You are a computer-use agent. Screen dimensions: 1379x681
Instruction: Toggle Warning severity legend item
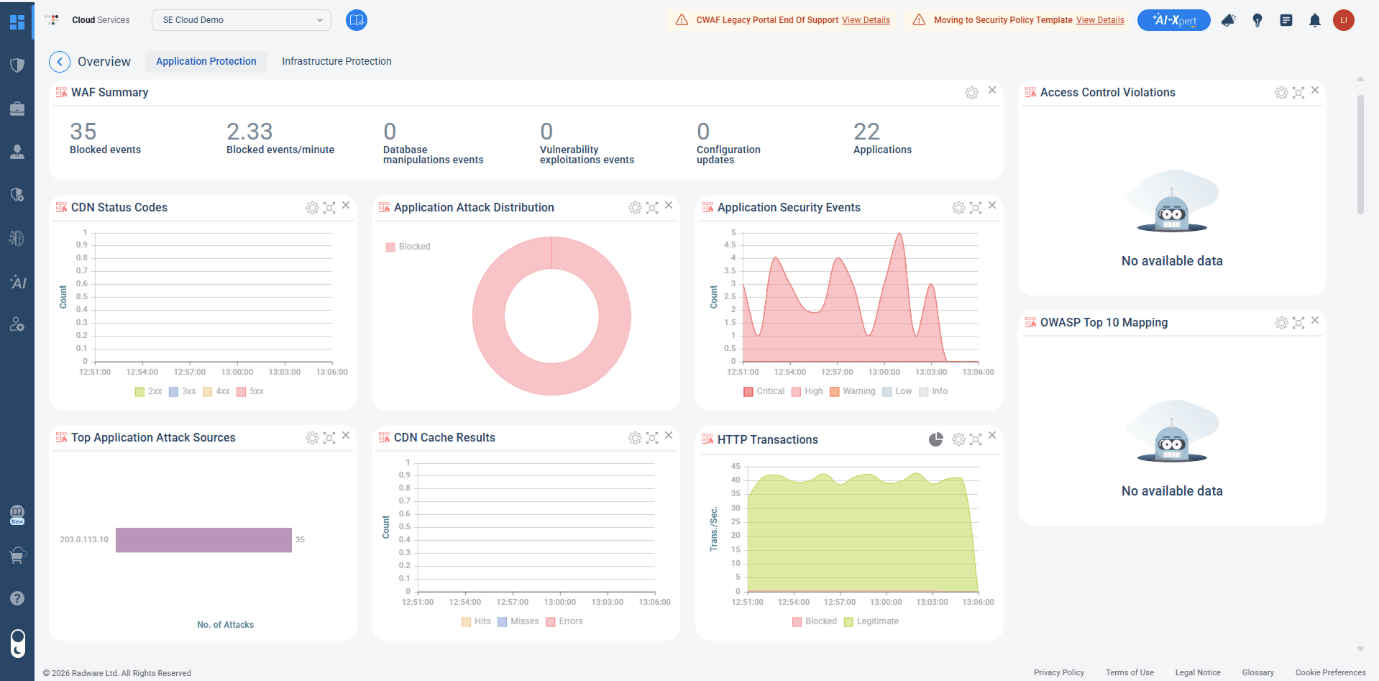click(852, 391)
